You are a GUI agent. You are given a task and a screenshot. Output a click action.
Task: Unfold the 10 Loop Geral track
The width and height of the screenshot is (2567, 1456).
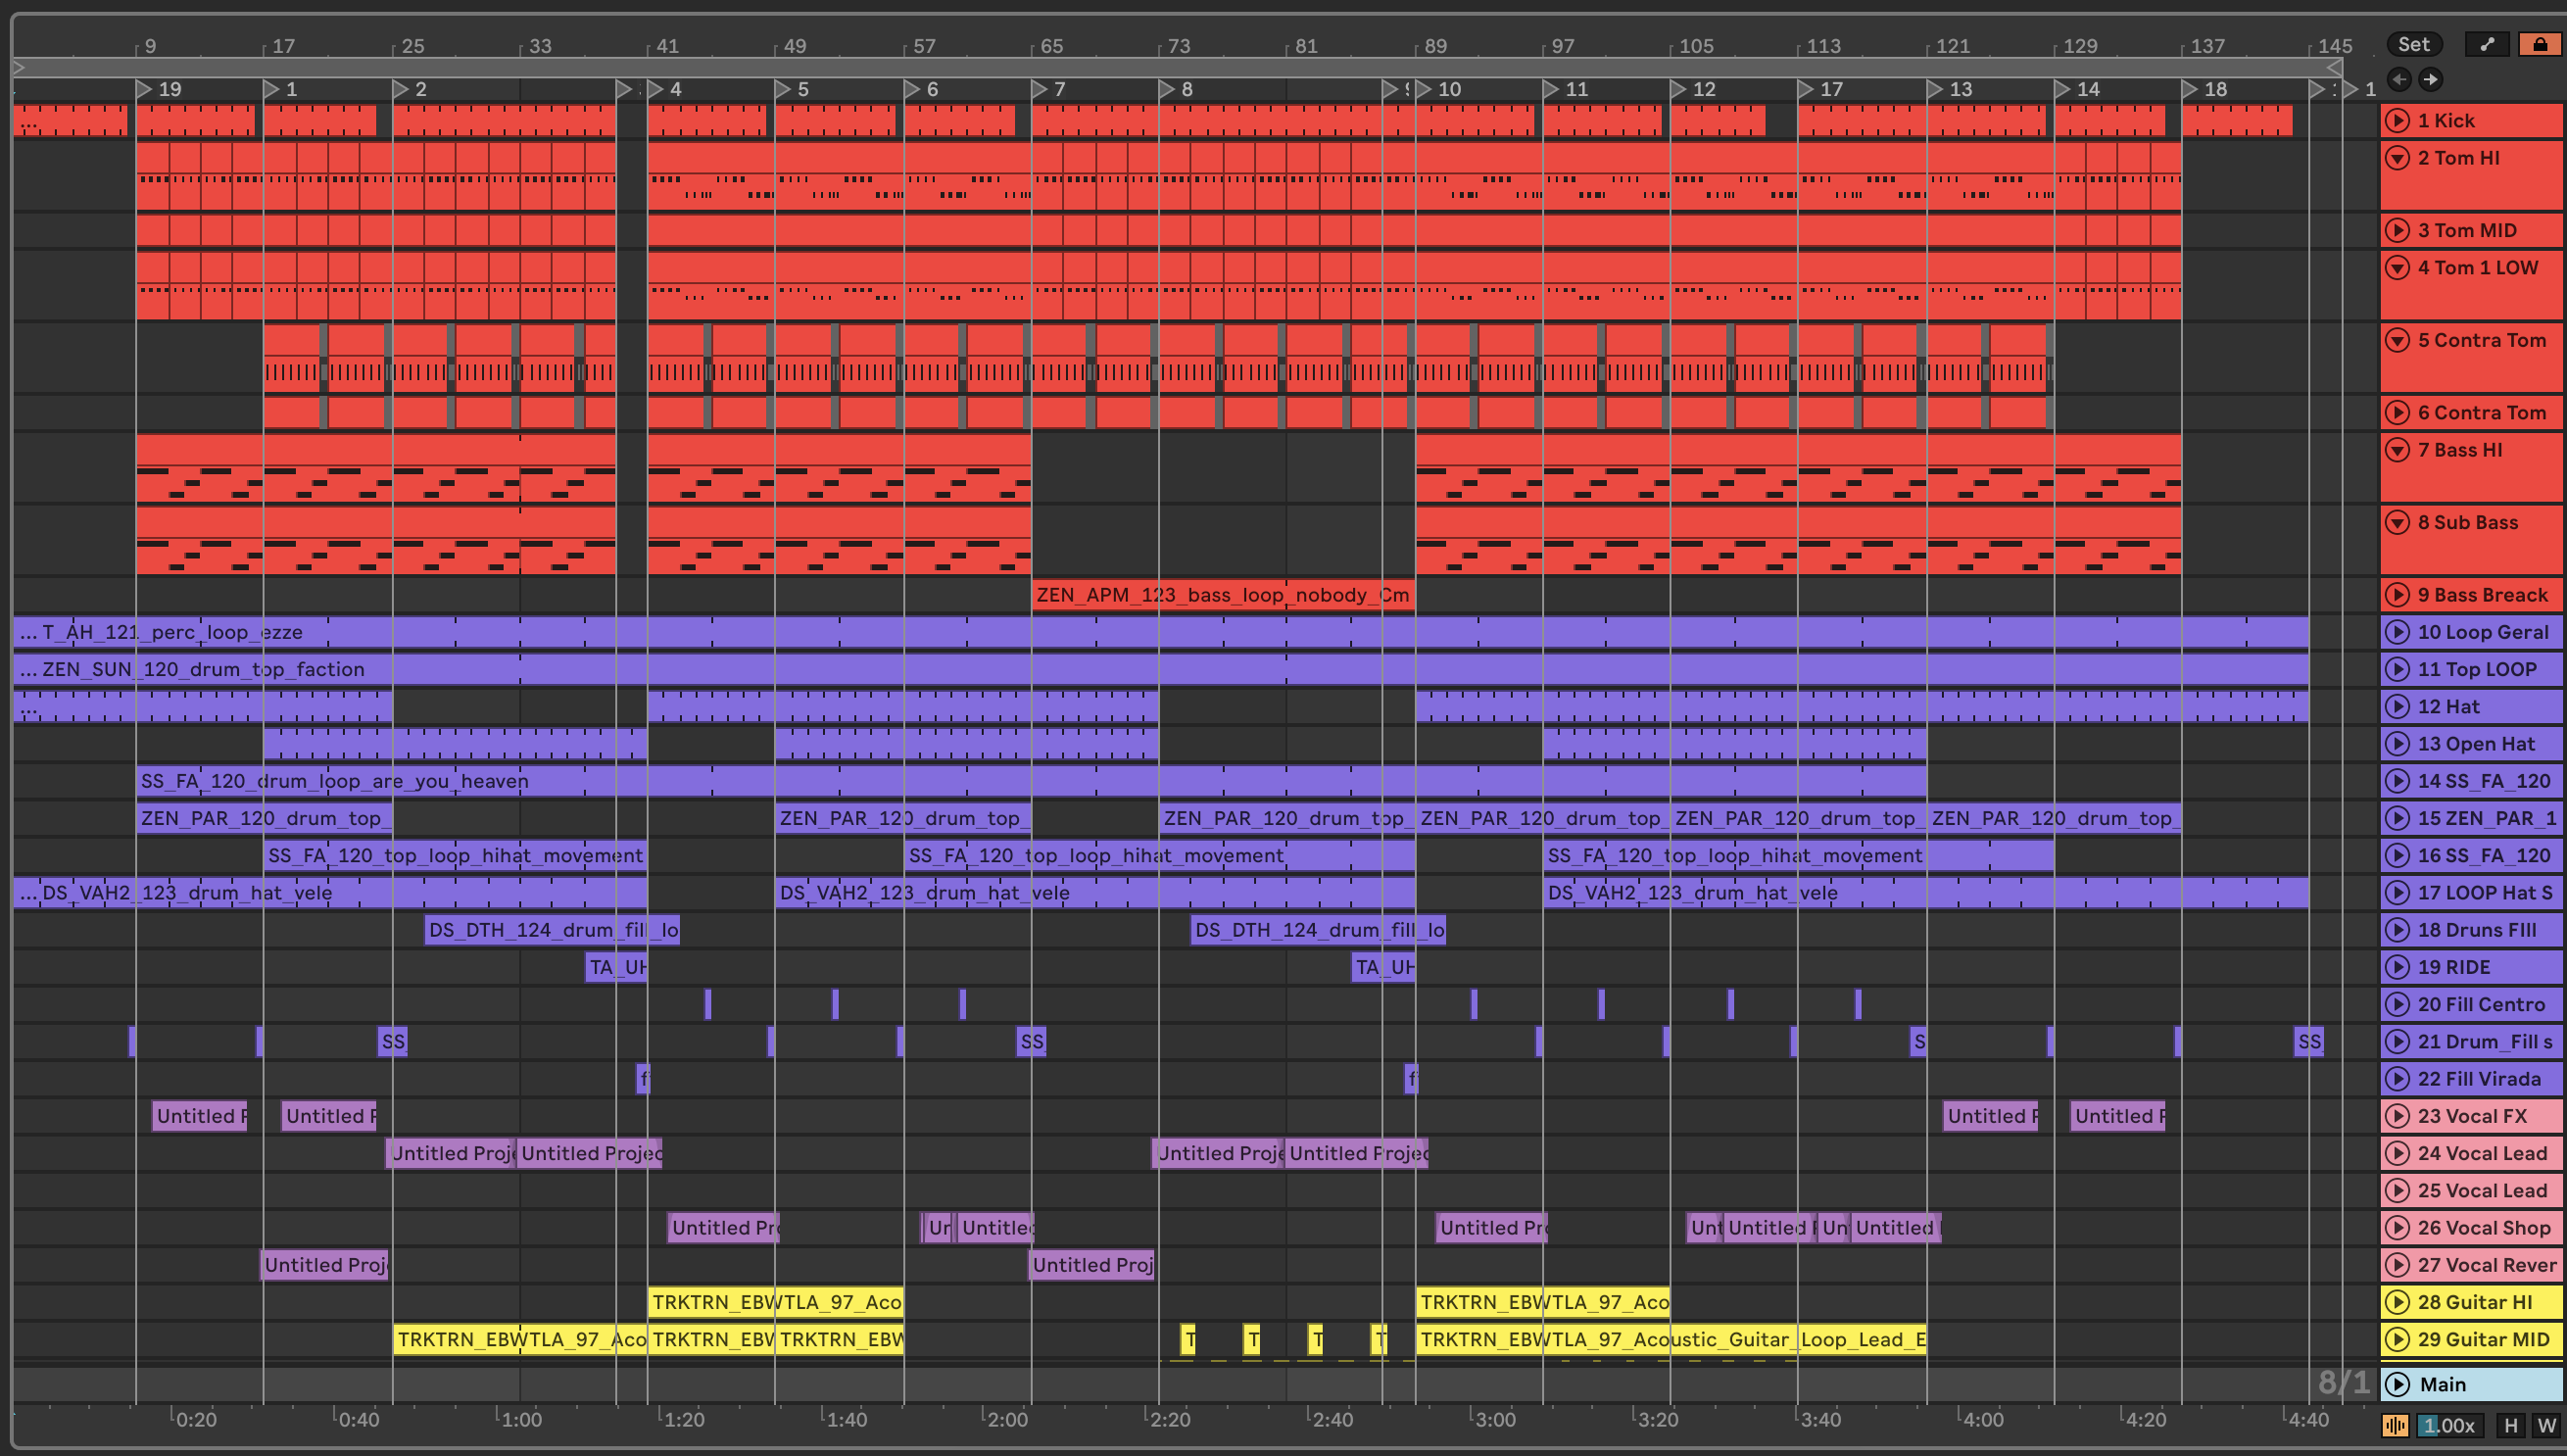coord(2398,632)
